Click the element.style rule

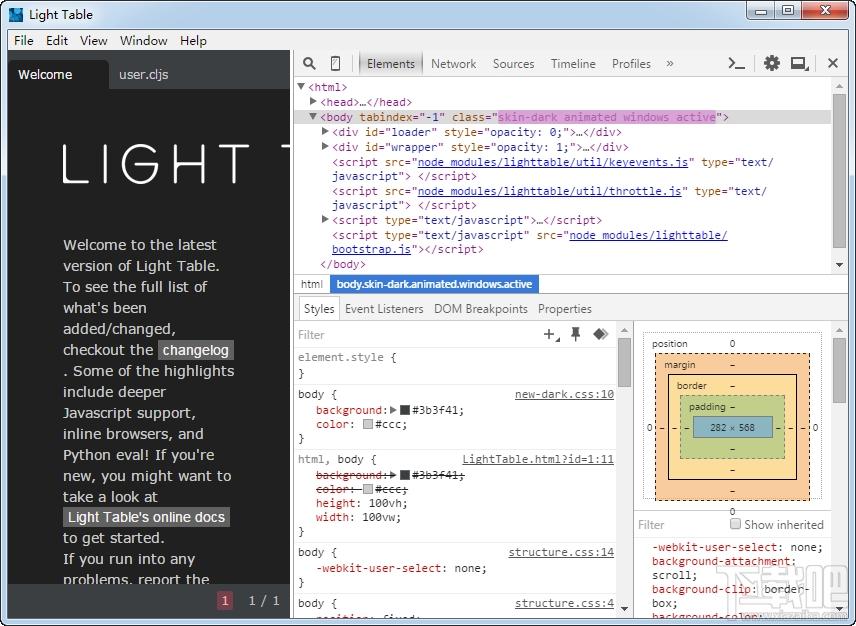tap(347, 357)
